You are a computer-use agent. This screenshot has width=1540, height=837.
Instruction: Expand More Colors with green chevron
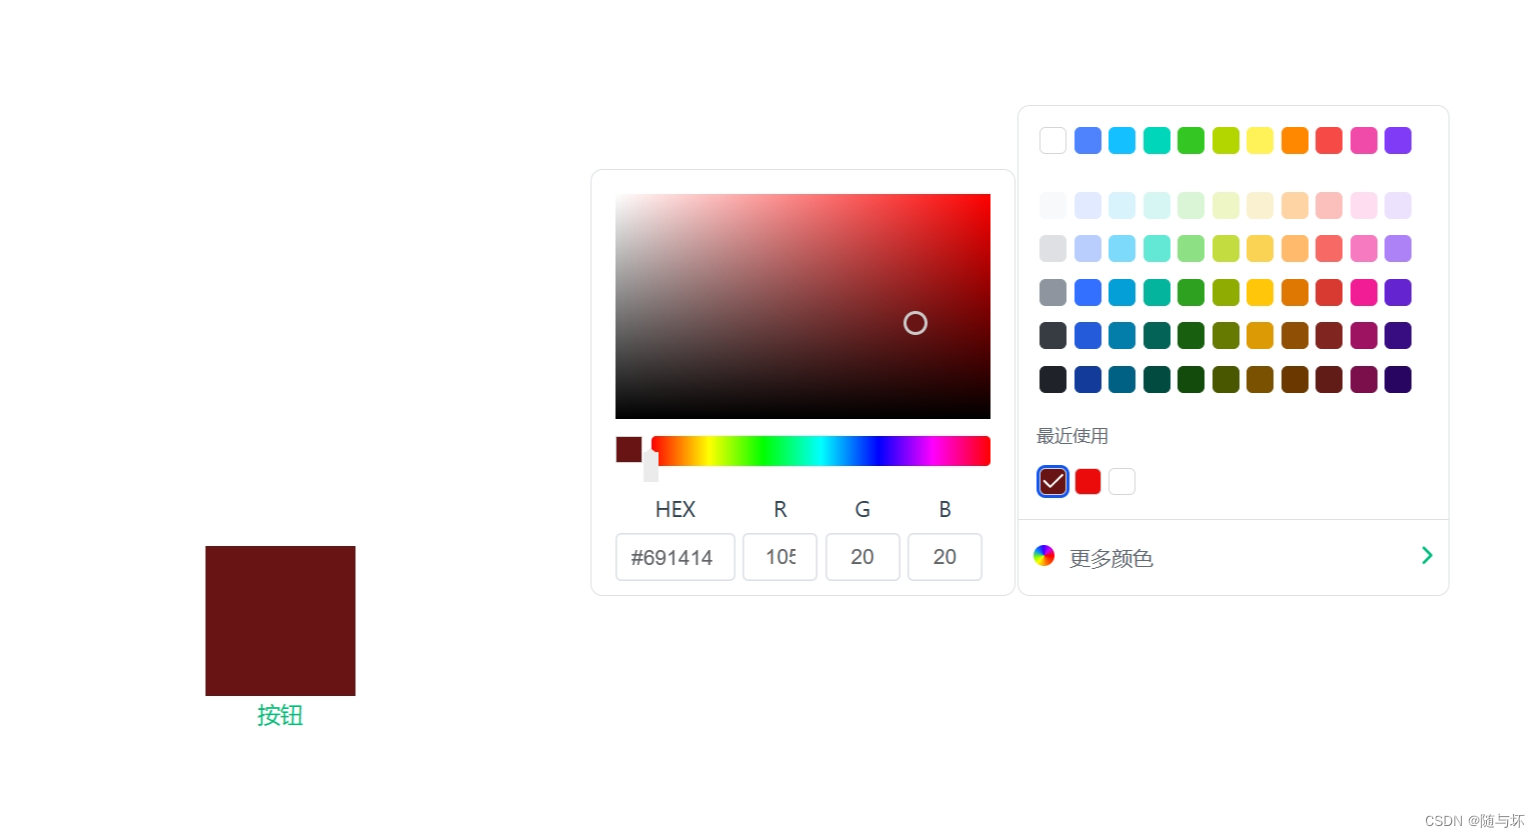[1427, 555]
